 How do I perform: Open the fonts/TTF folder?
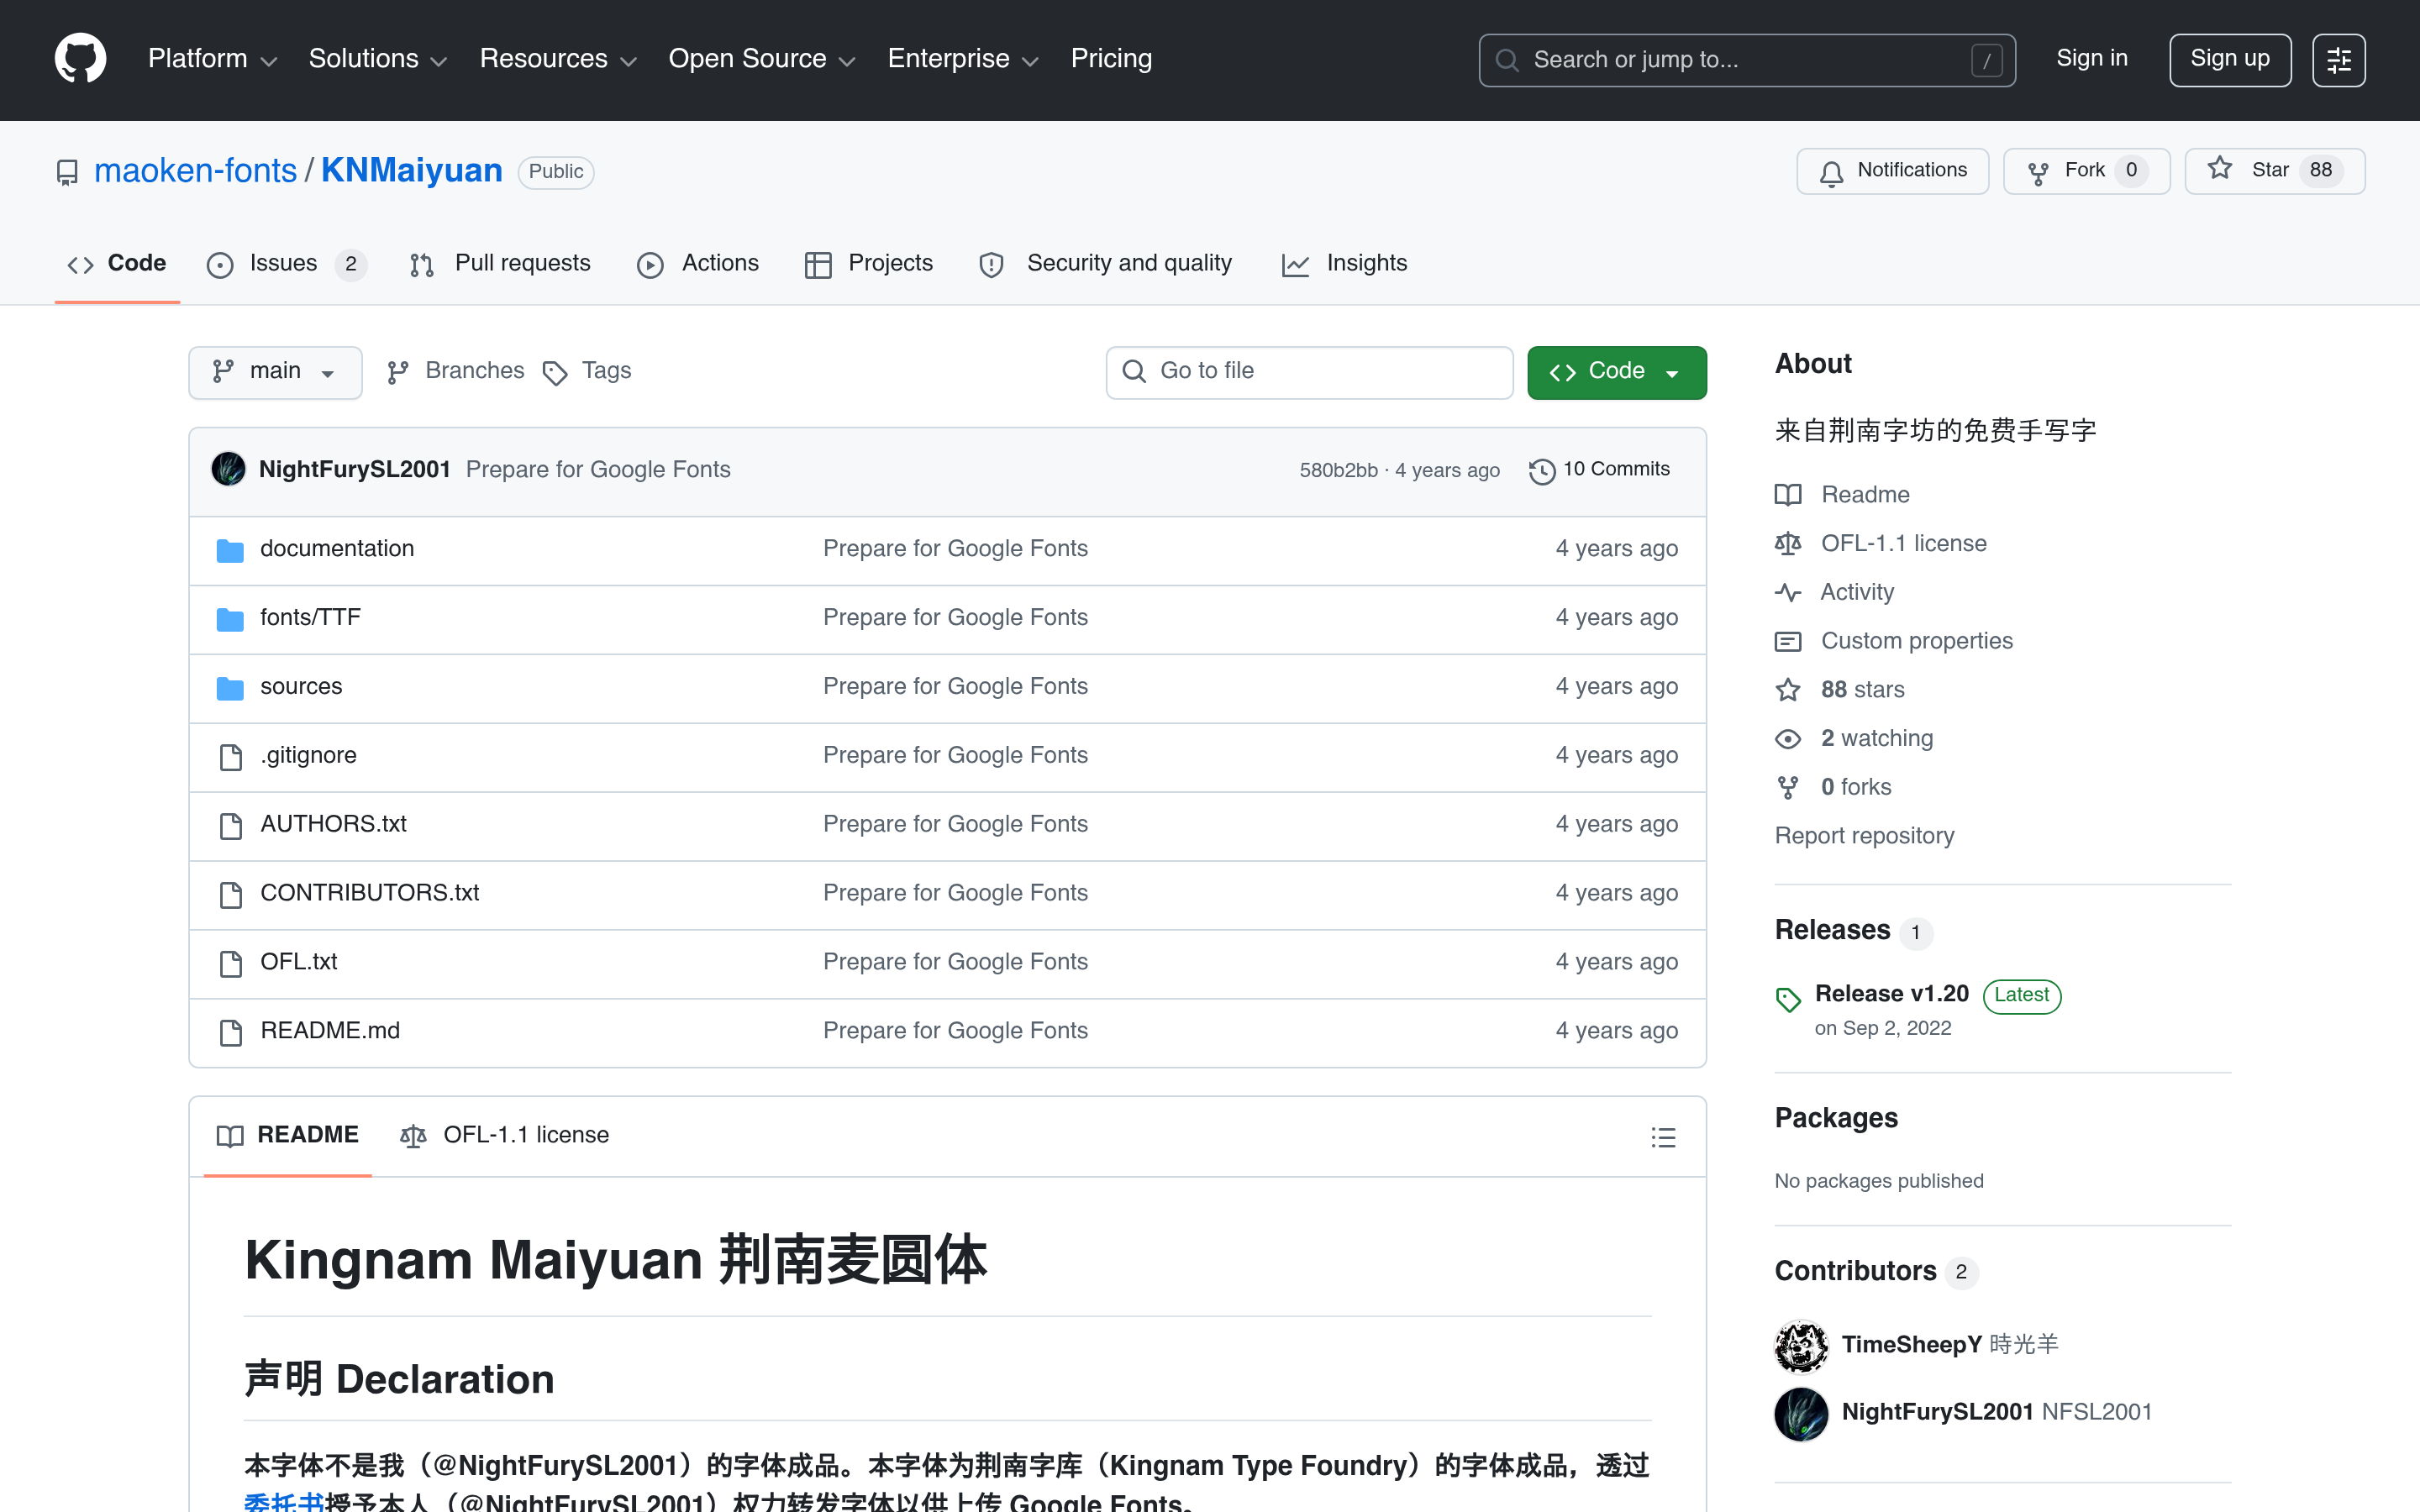tap(310, 618)
